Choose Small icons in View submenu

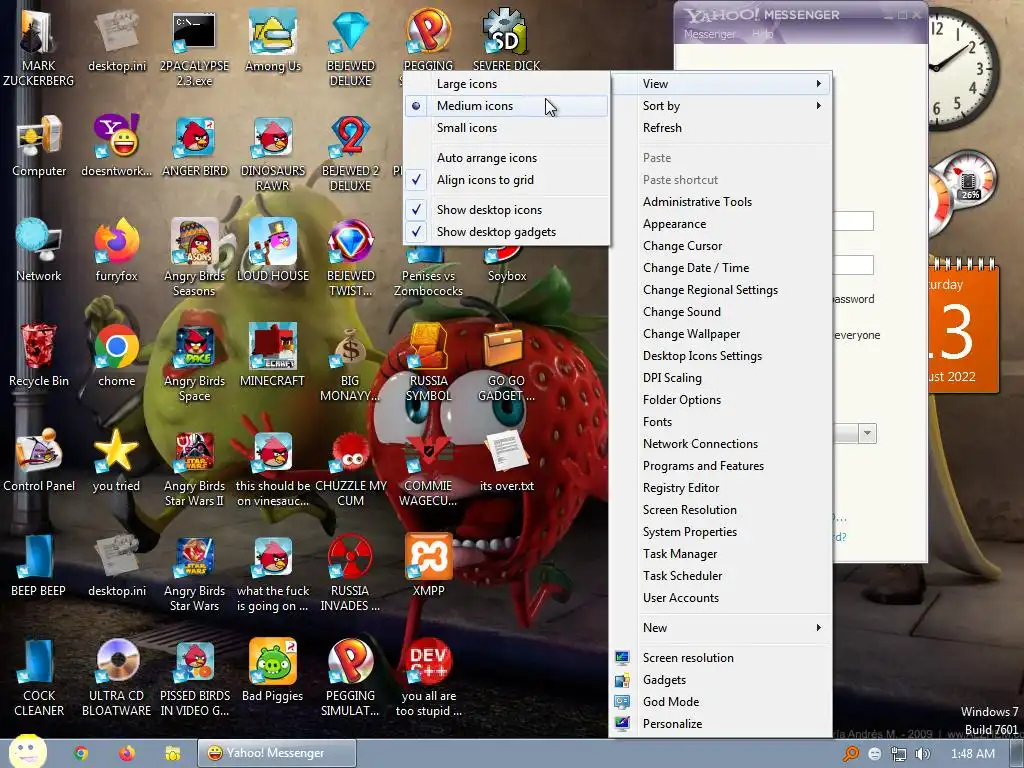coord(507,128)
